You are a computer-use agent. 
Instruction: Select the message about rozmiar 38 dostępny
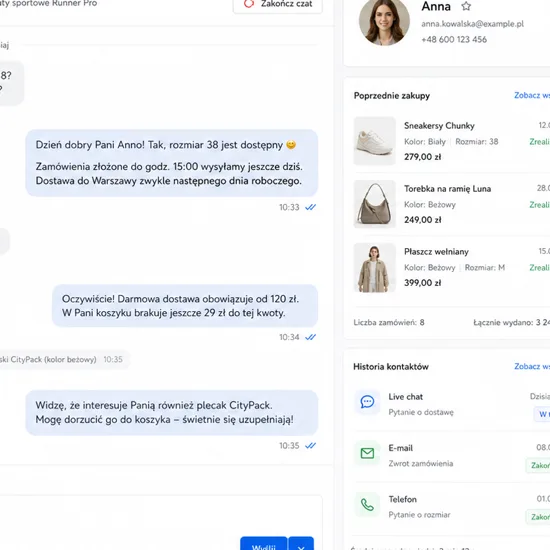pyautogui.click(x=172, y=163)
